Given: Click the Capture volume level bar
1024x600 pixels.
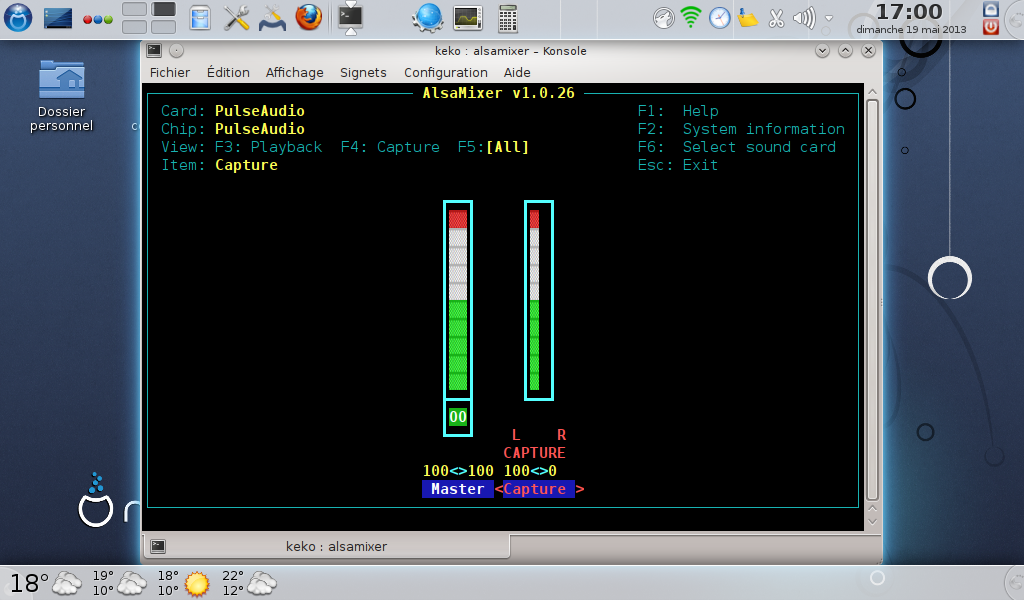Looking at the screenshot, I should (539, 300).
